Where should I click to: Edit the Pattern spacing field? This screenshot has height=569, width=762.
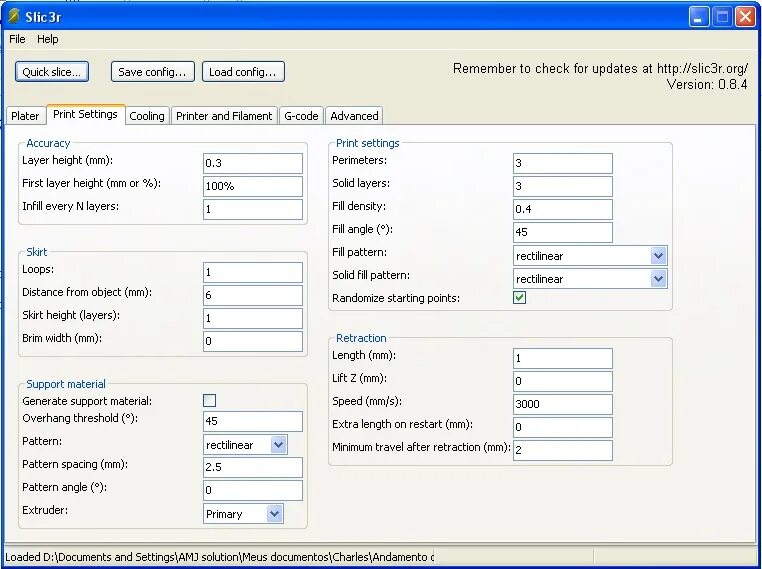[253, 467]
